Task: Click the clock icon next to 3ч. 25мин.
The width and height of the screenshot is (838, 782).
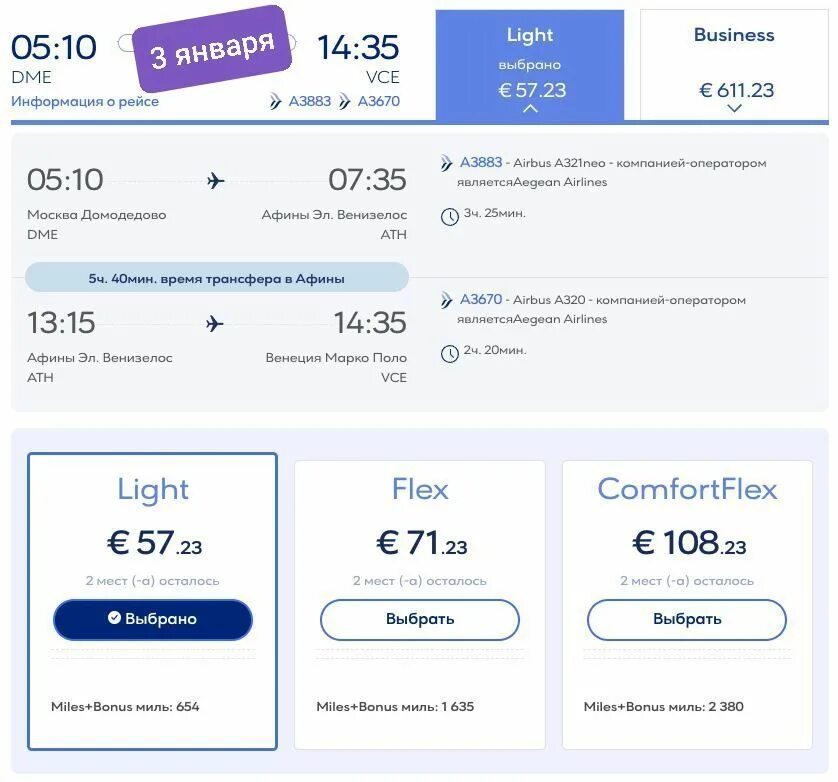Action: click(x=449, y=216)
